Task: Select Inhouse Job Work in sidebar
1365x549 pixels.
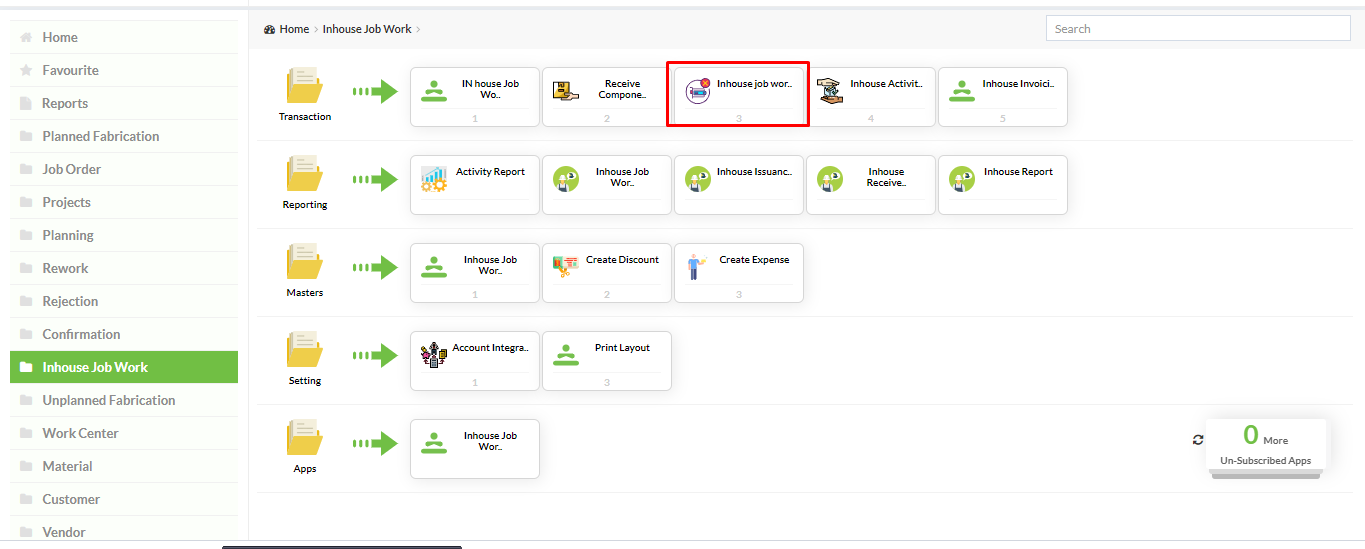Action: [x=124, y=367]
